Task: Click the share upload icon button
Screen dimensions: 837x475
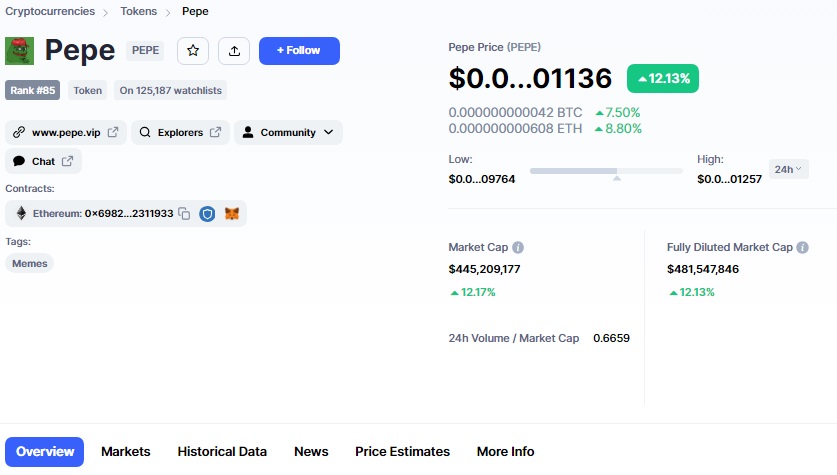Action: [234, 51]
